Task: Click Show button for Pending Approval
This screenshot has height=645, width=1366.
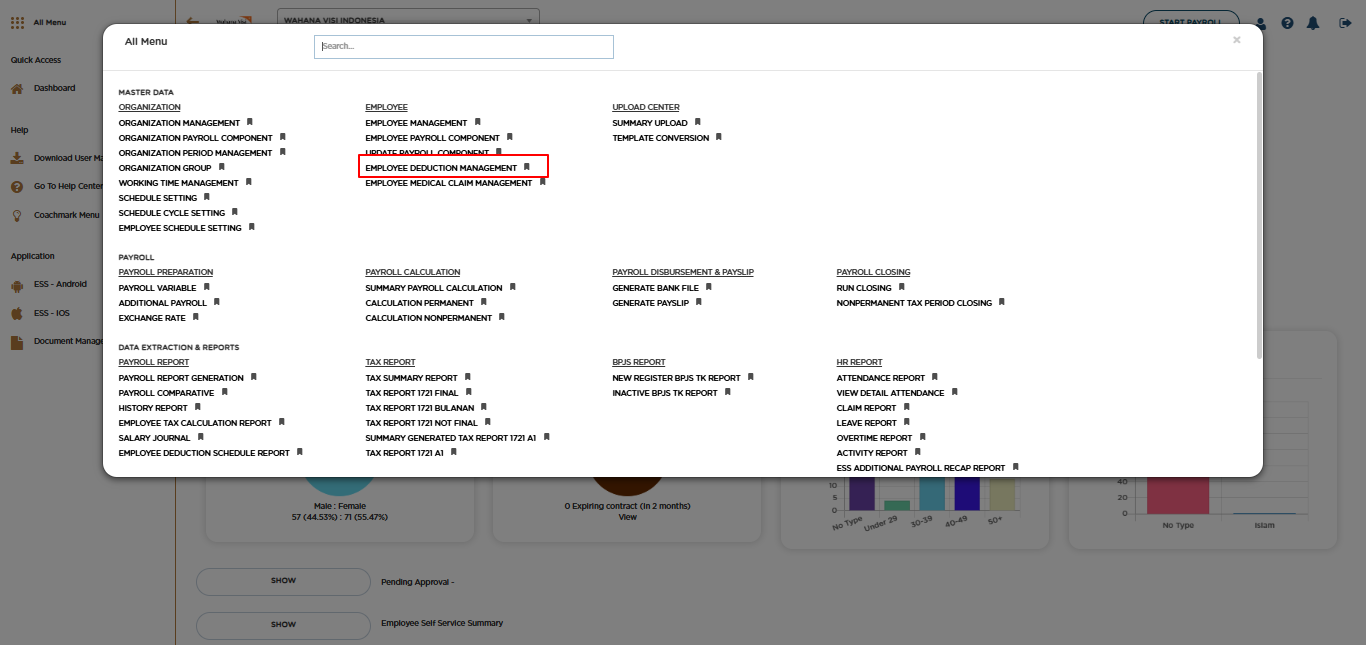Action: point(283,580)
